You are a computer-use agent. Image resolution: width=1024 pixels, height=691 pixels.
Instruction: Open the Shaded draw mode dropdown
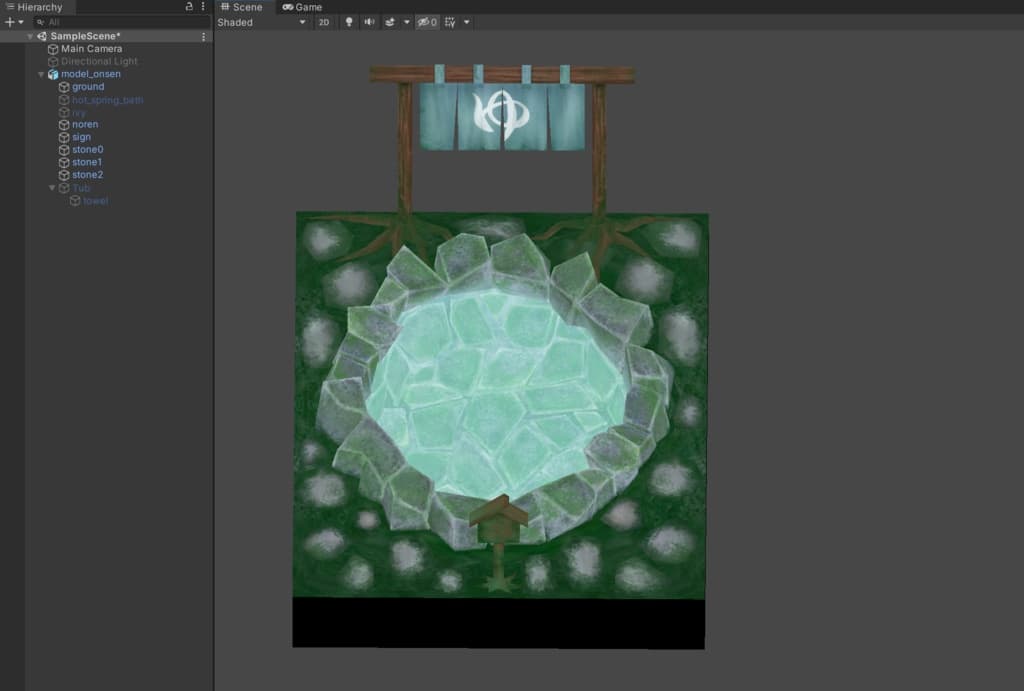pos(262,22)
